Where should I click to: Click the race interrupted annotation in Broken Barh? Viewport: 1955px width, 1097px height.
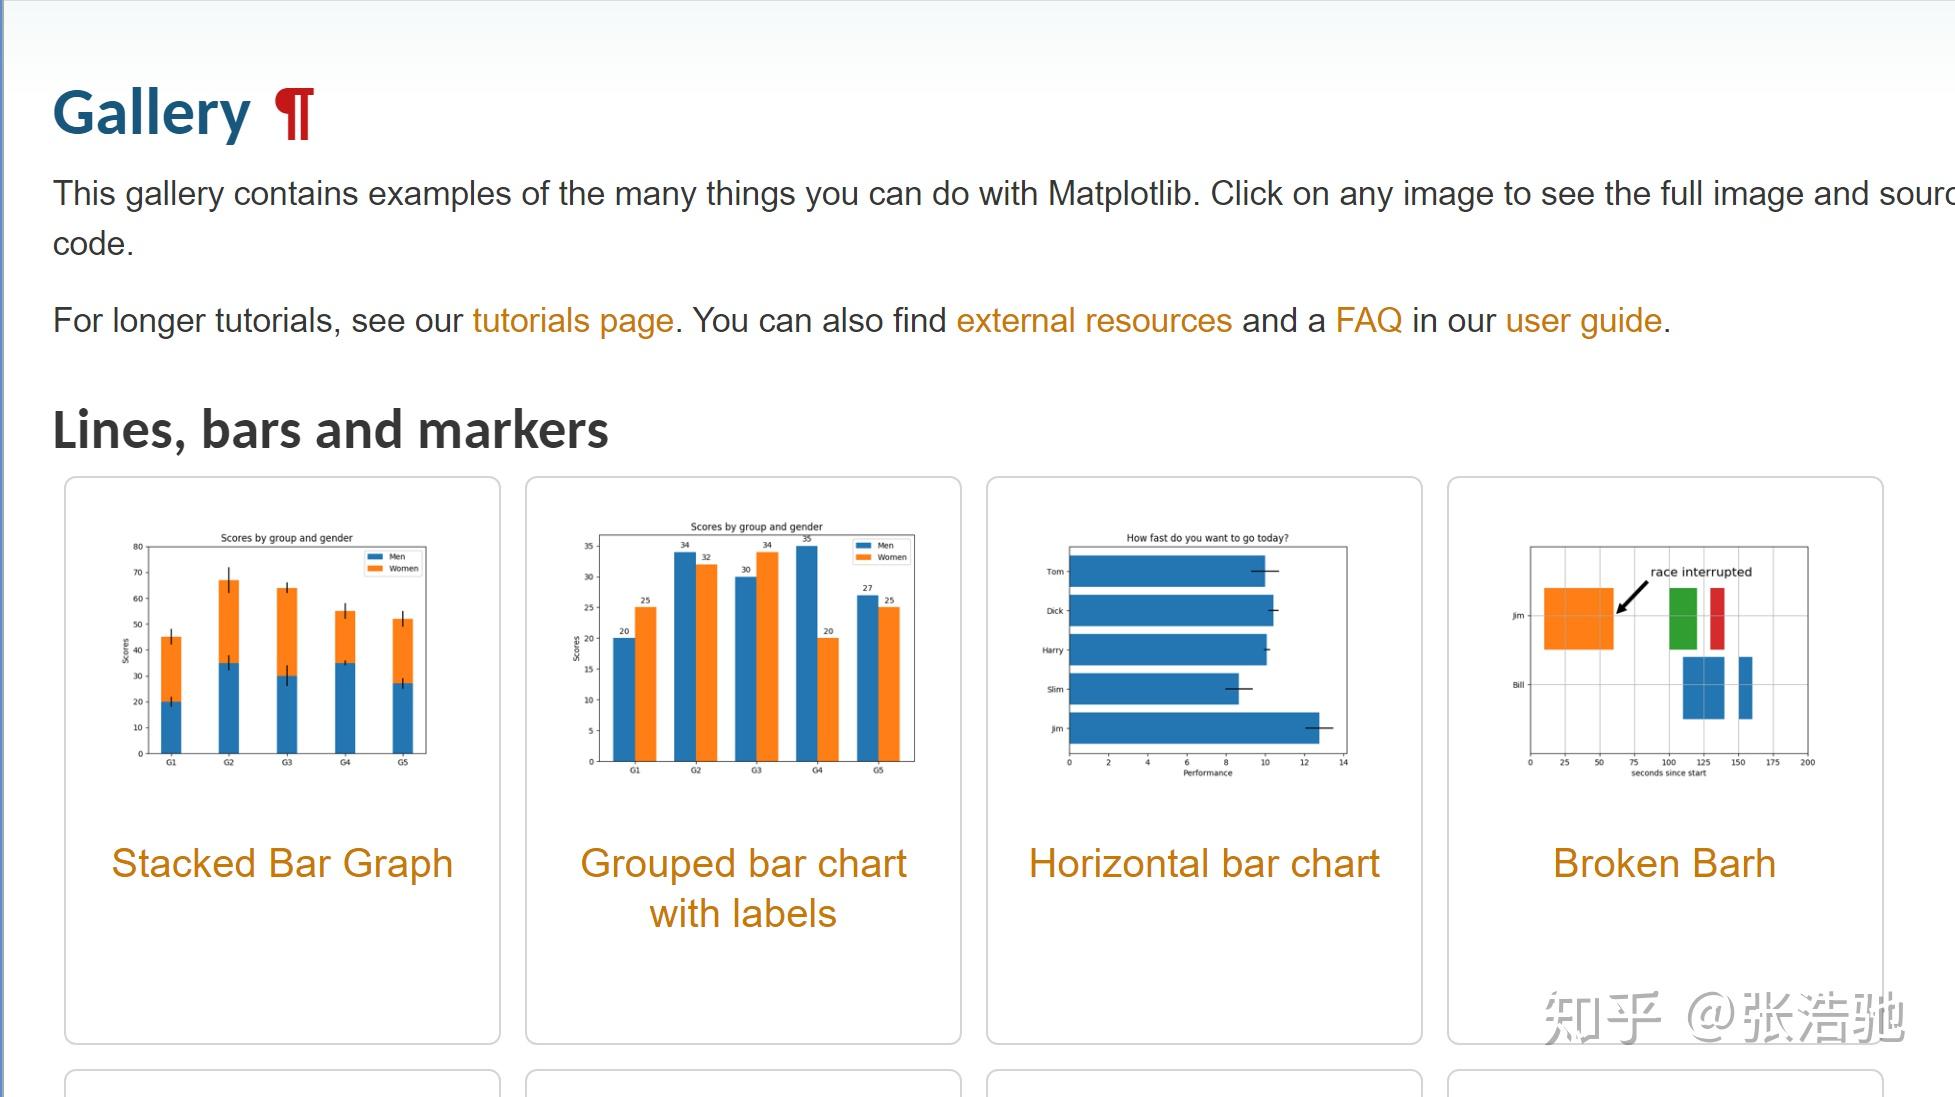coord(1701,572)
